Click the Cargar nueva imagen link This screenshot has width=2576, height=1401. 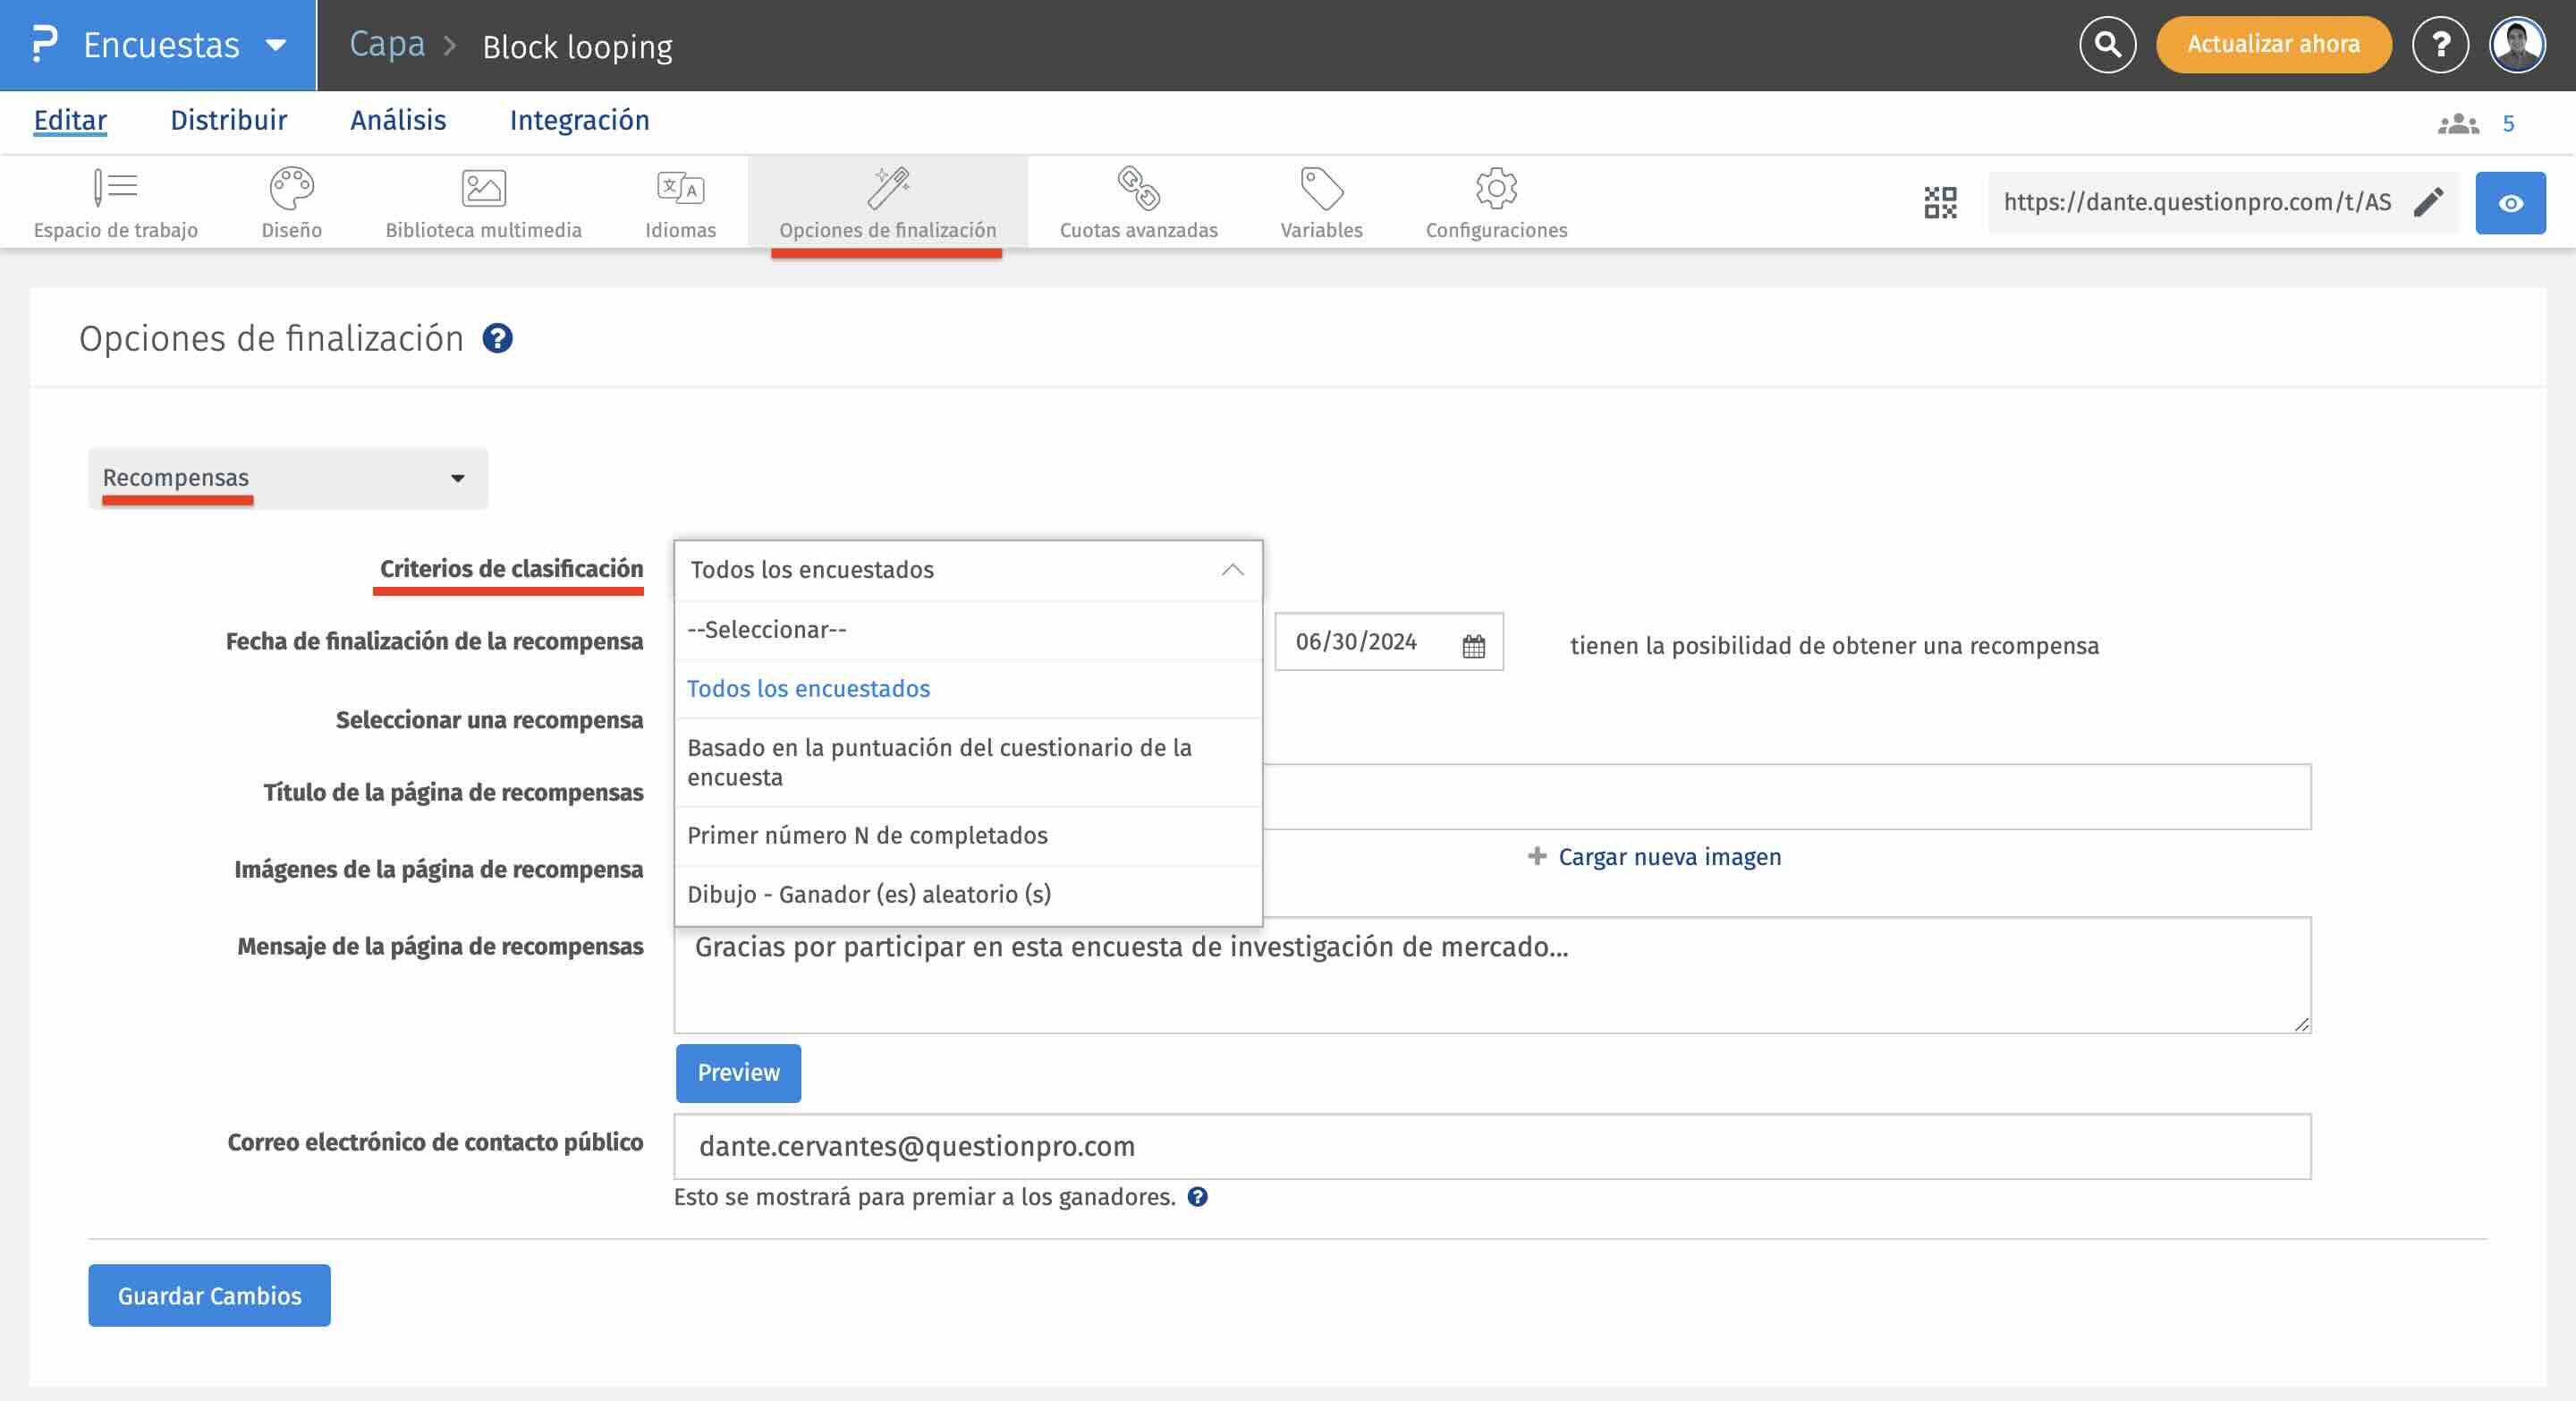click(x=1668, y=857)
